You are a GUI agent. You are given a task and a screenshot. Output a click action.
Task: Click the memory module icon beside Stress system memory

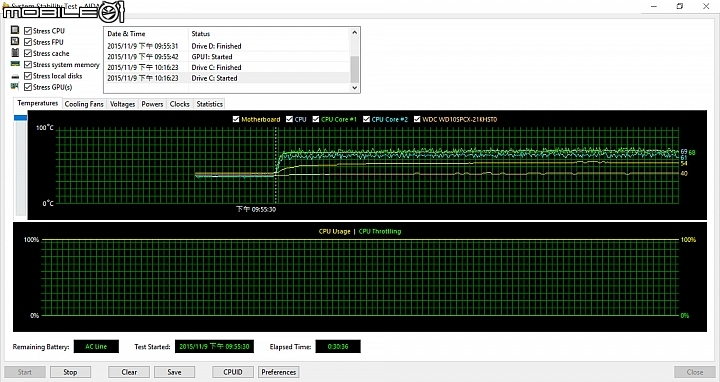(x=15, y=64)
